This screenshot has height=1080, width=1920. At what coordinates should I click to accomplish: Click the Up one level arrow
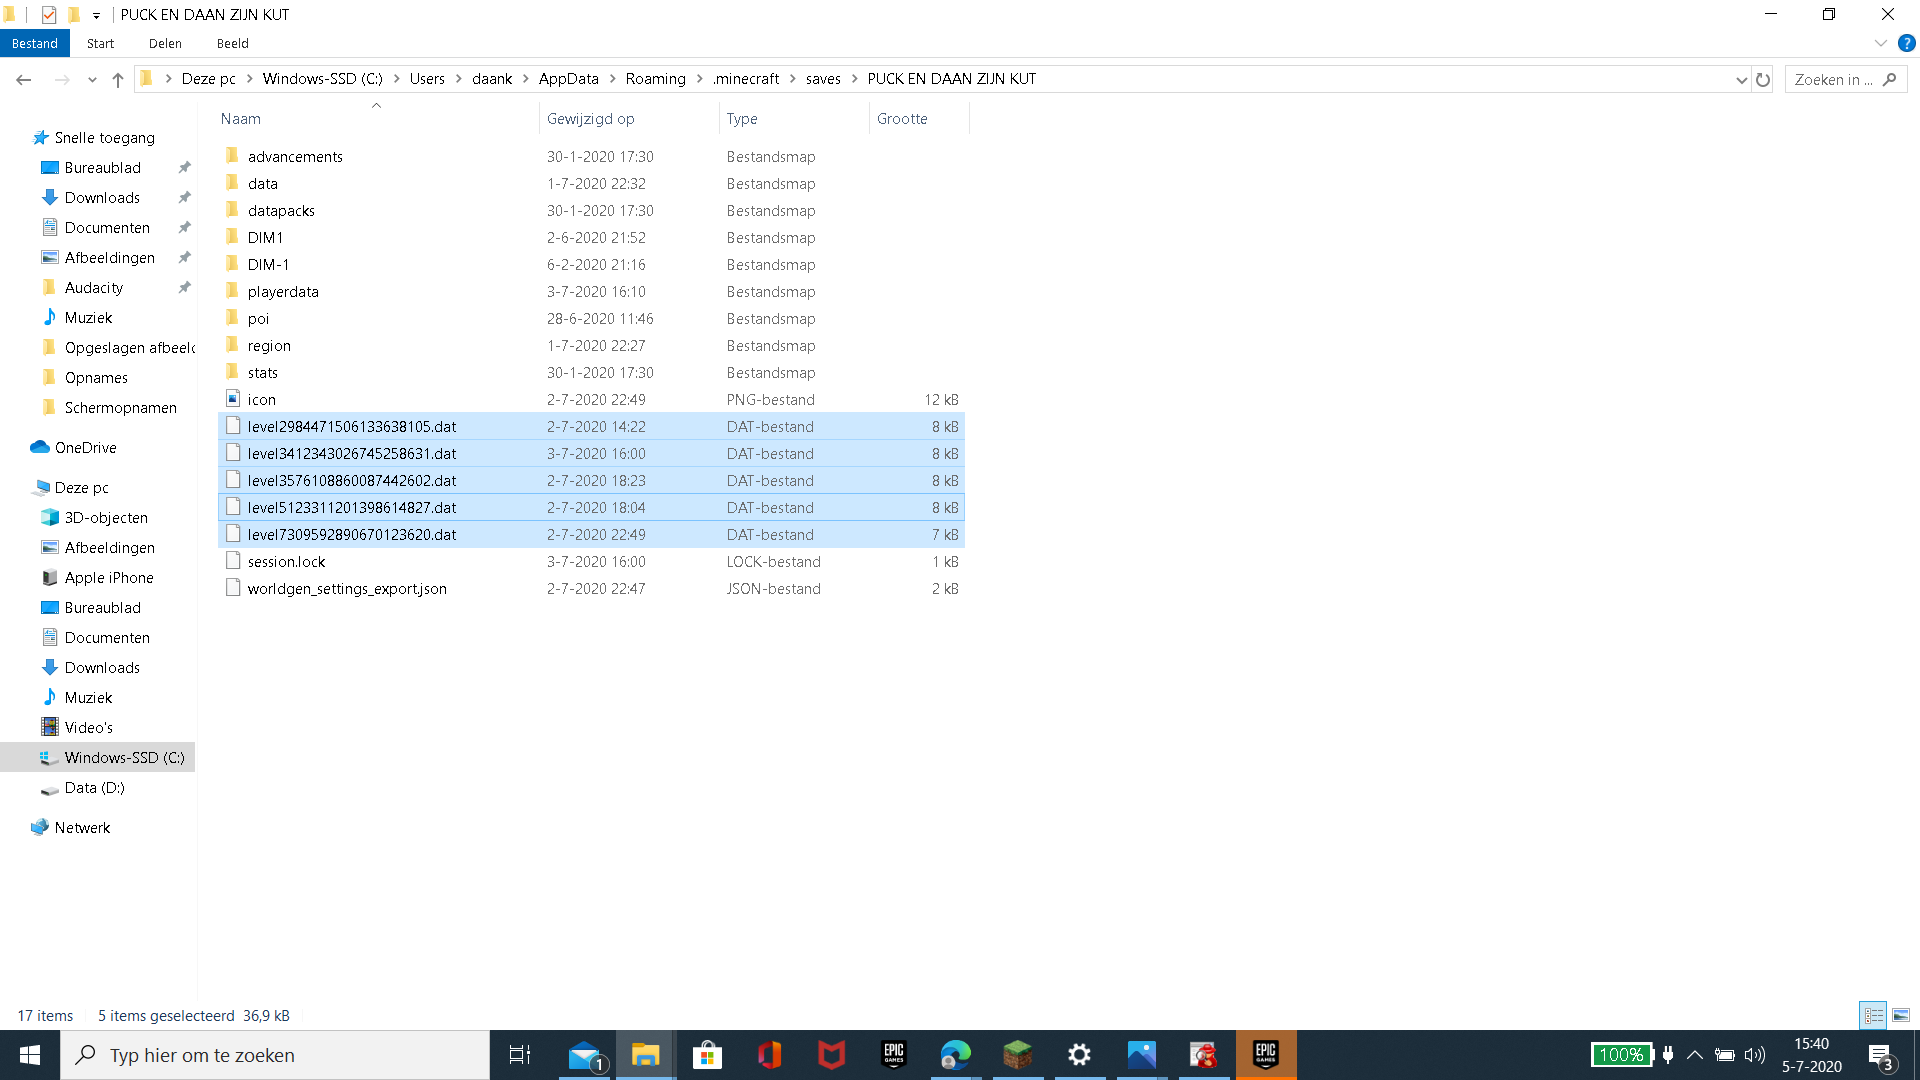point(118,80)
